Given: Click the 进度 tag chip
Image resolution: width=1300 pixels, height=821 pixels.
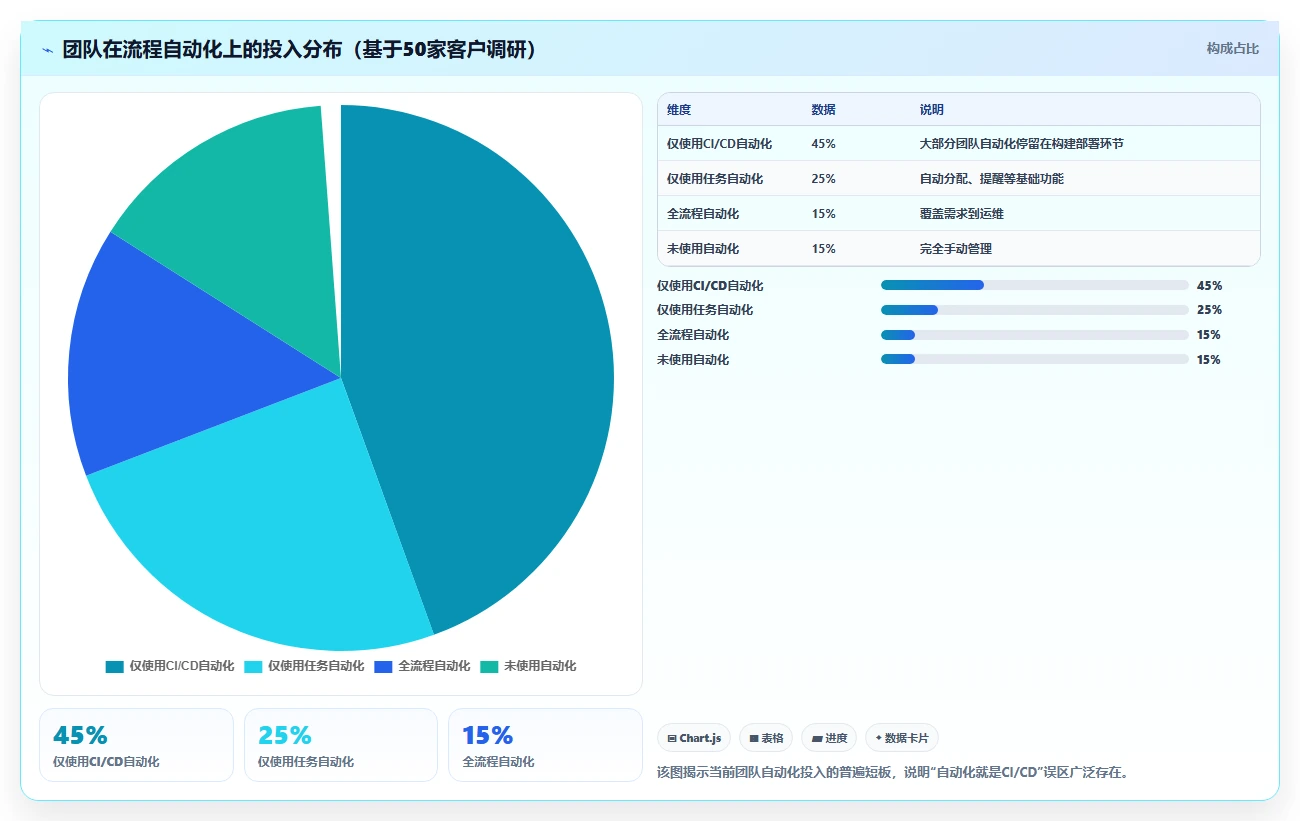Looking at the screenshot, I should 829,738.
